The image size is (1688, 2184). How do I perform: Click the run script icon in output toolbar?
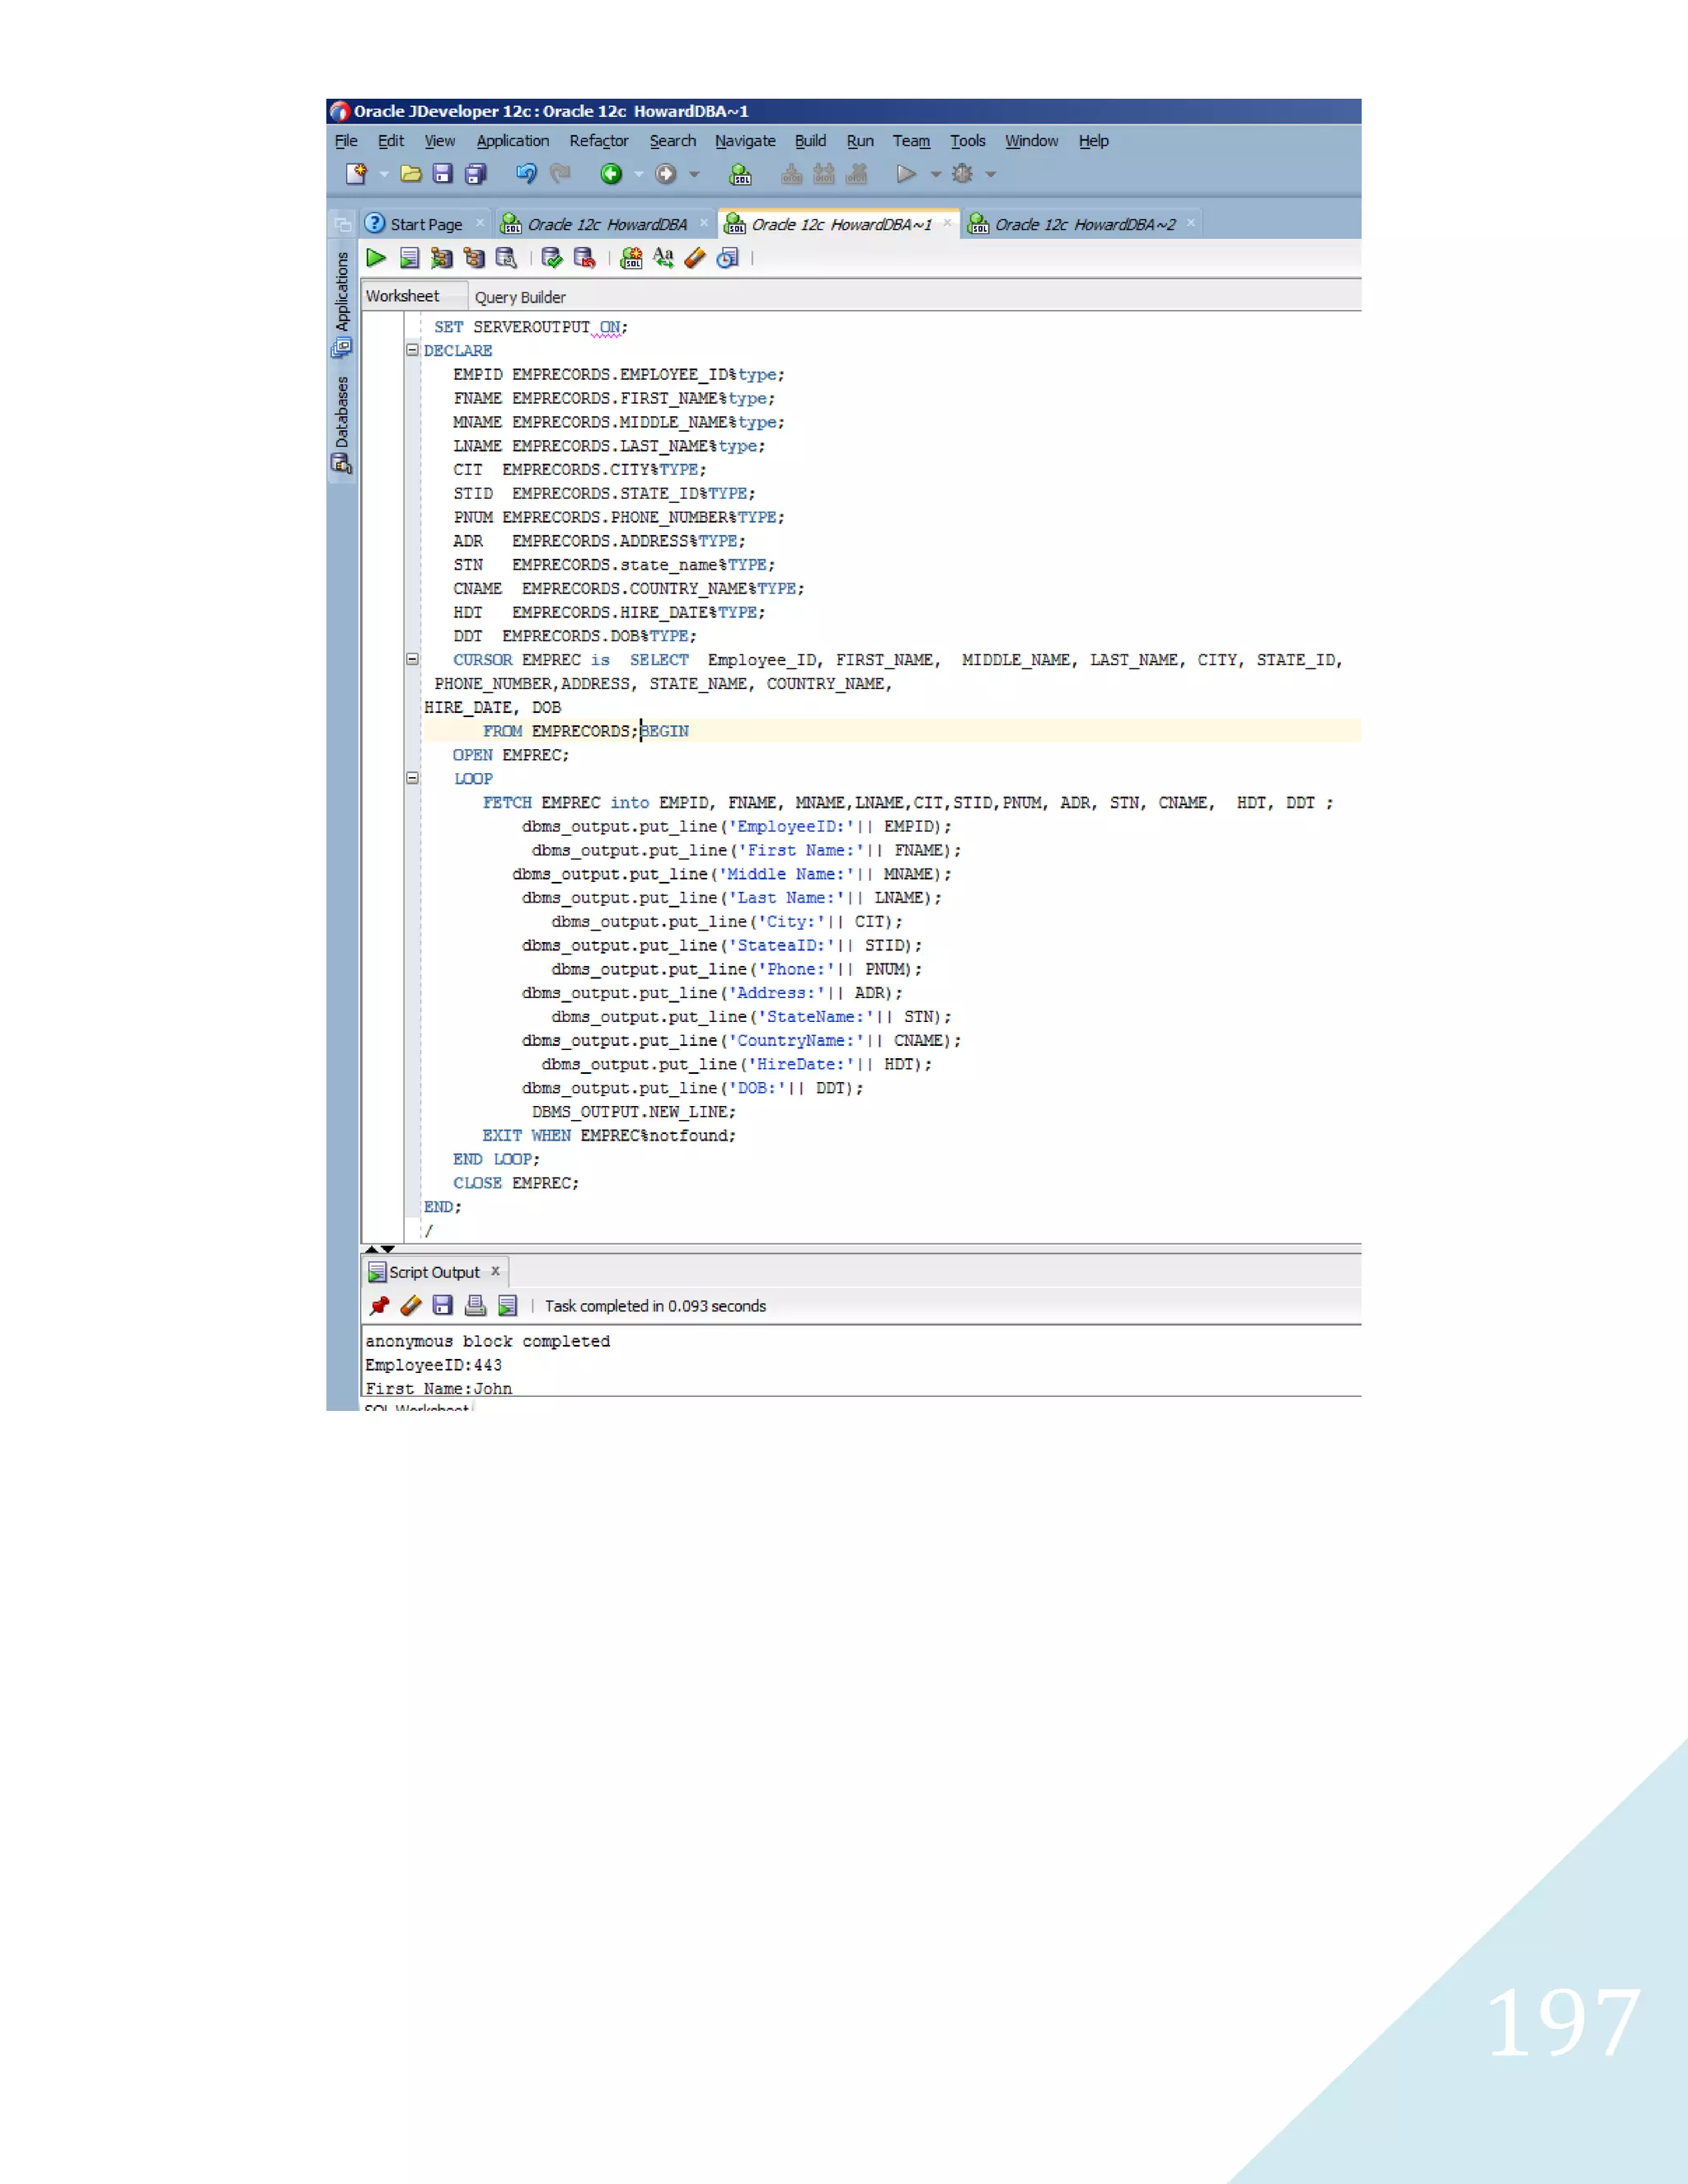click(x=508, y=1305)
